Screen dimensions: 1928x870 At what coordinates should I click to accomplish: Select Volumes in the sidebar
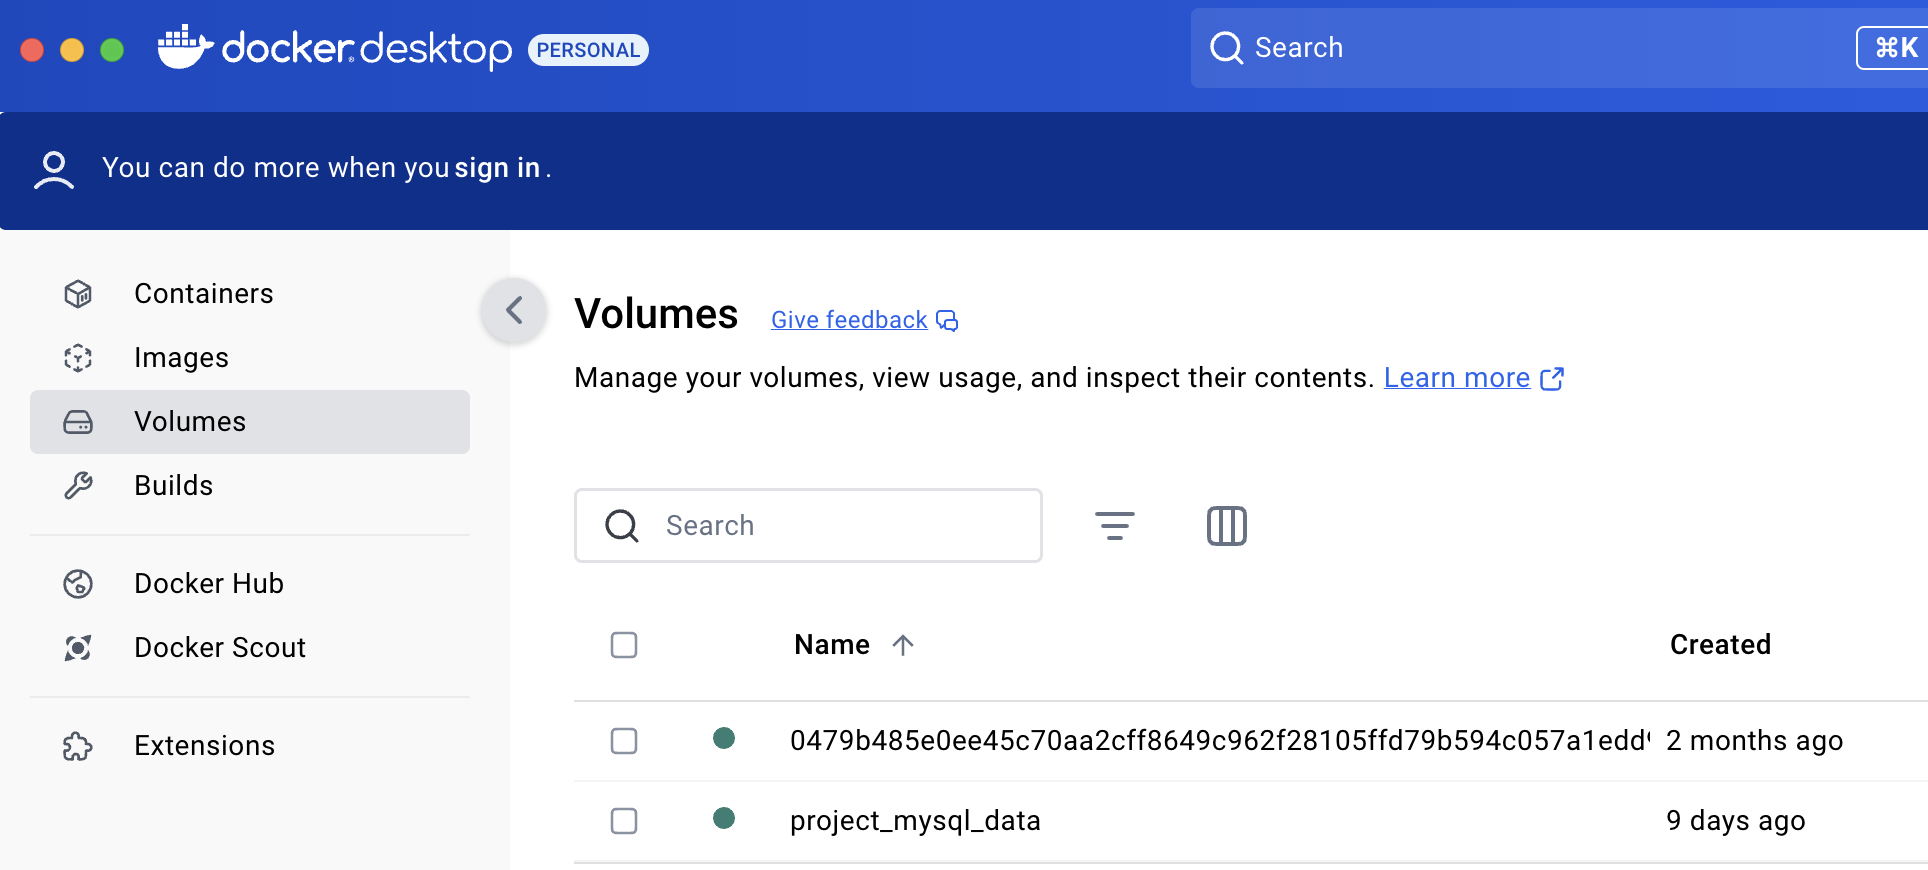(250, 422)
